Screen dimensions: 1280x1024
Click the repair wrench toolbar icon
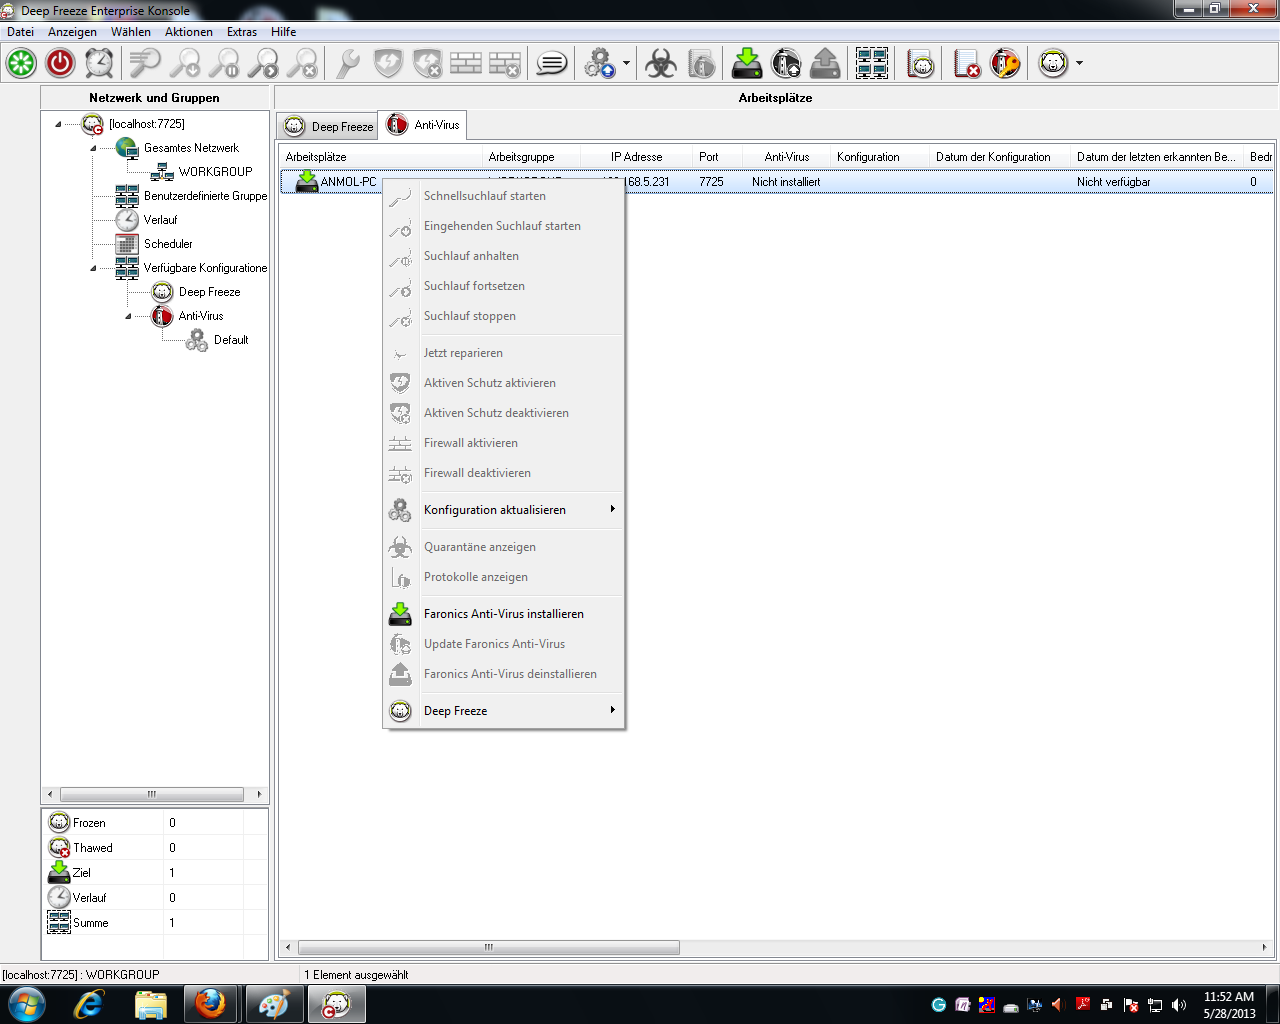click(x=347, y=63)
